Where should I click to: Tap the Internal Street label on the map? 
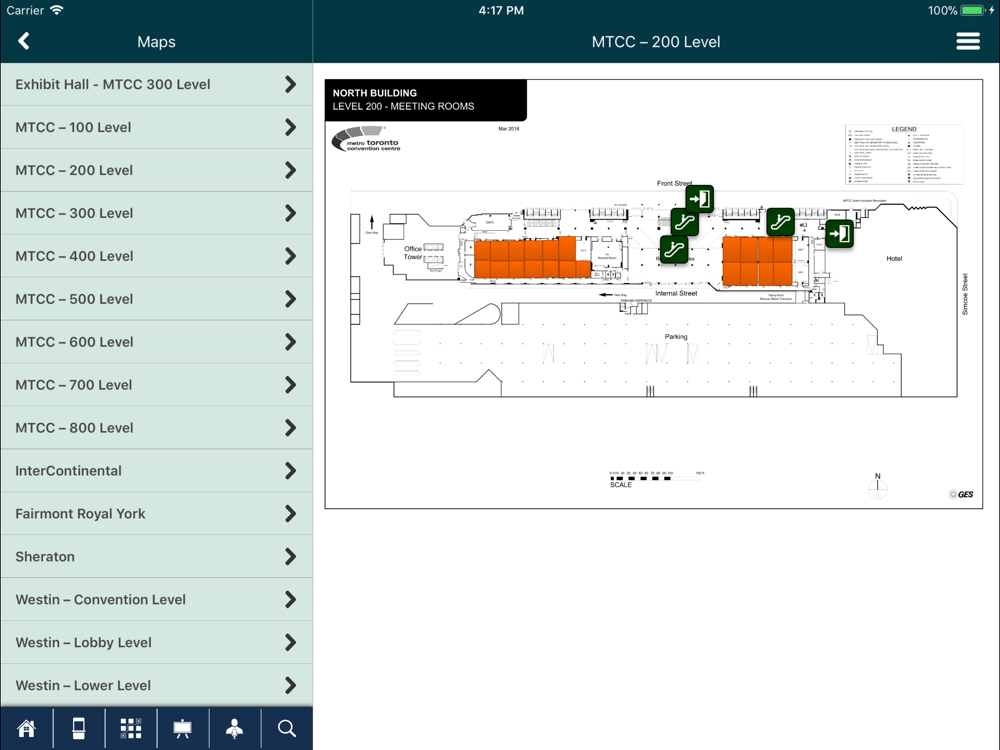676,293
